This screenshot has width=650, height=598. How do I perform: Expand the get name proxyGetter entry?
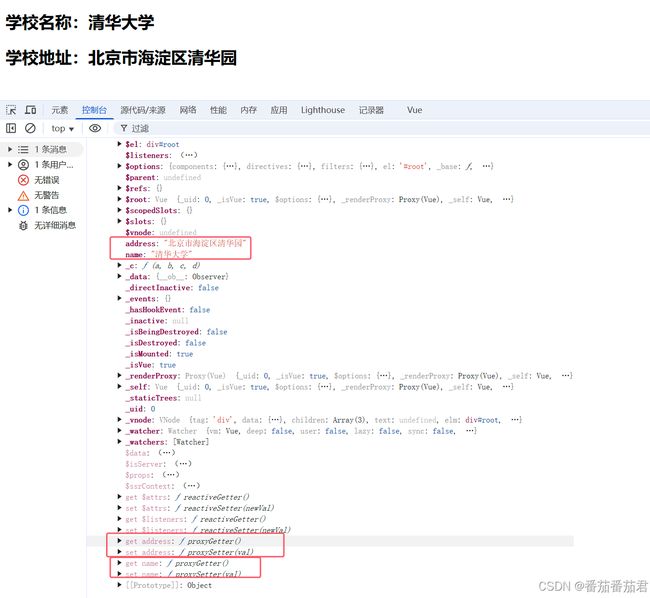(x=119, y=563)
